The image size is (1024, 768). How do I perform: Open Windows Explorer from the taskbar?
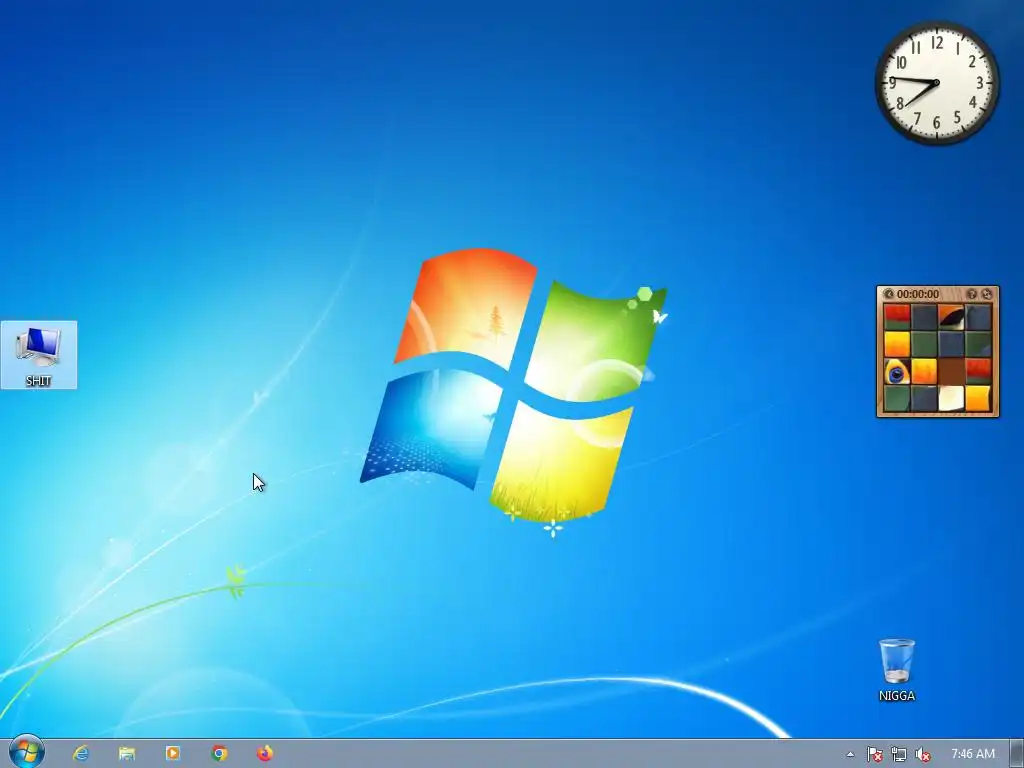click(x=127, y=754)
